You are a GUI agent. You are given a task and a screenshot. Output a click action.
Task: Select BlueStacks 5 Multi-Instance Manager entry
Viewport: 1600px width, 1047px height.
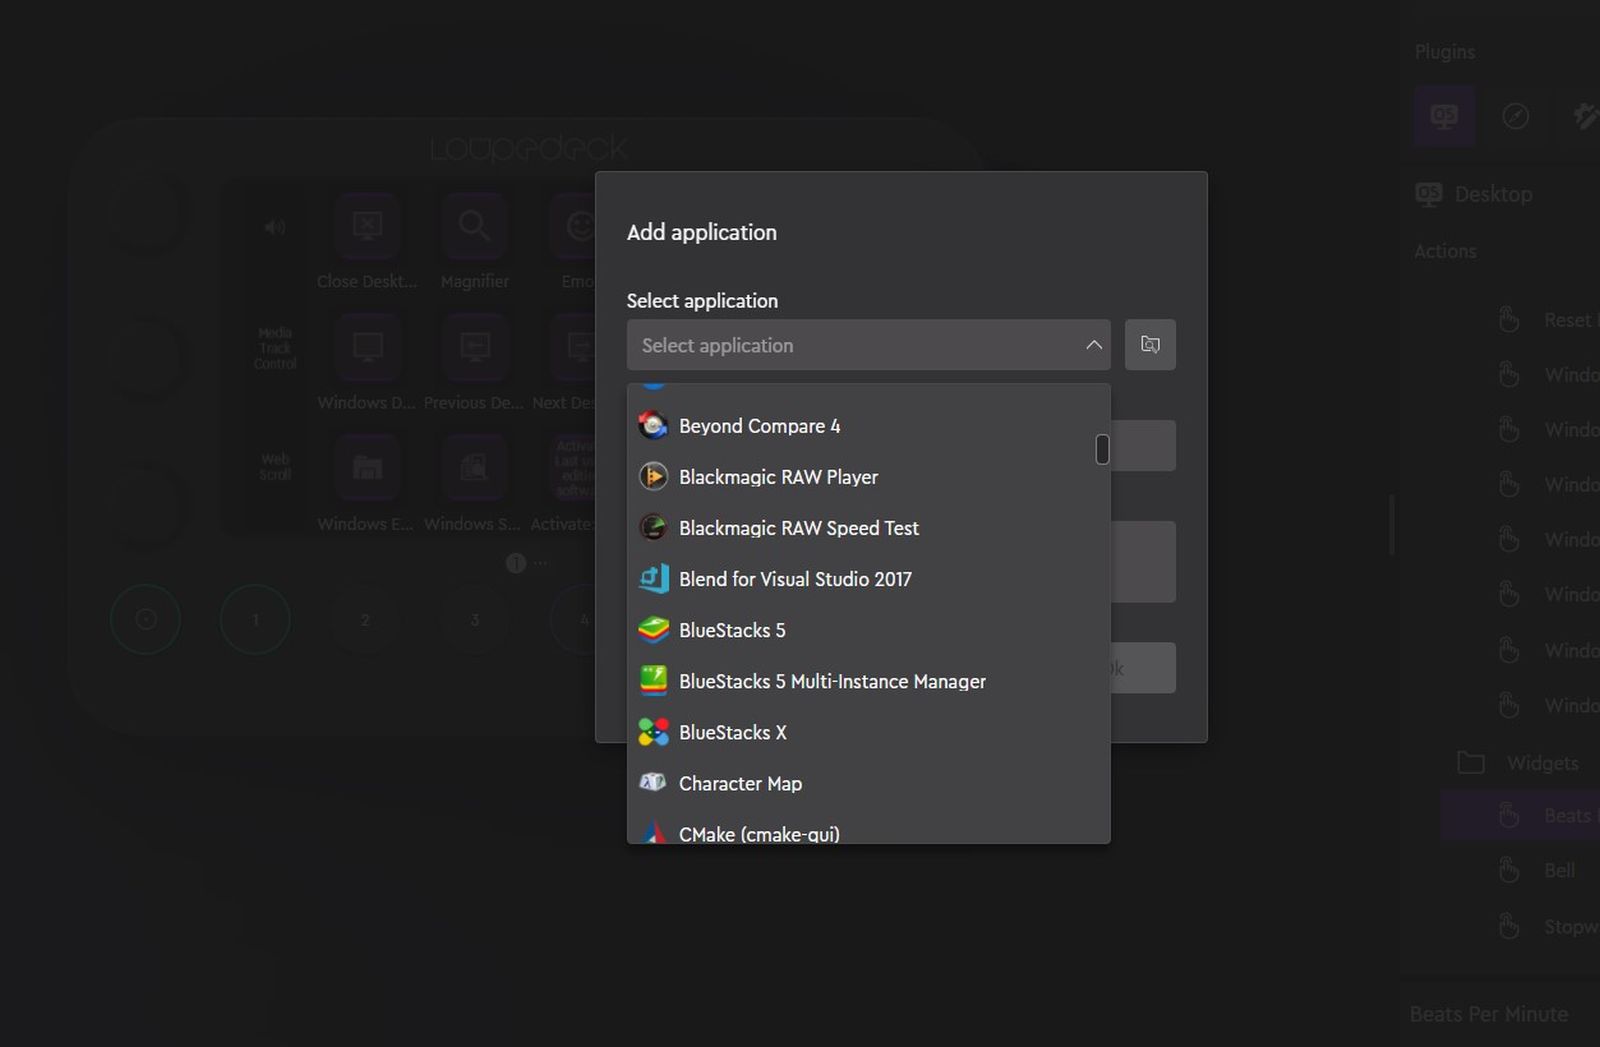pyautogui.click(x=868, y=681)
